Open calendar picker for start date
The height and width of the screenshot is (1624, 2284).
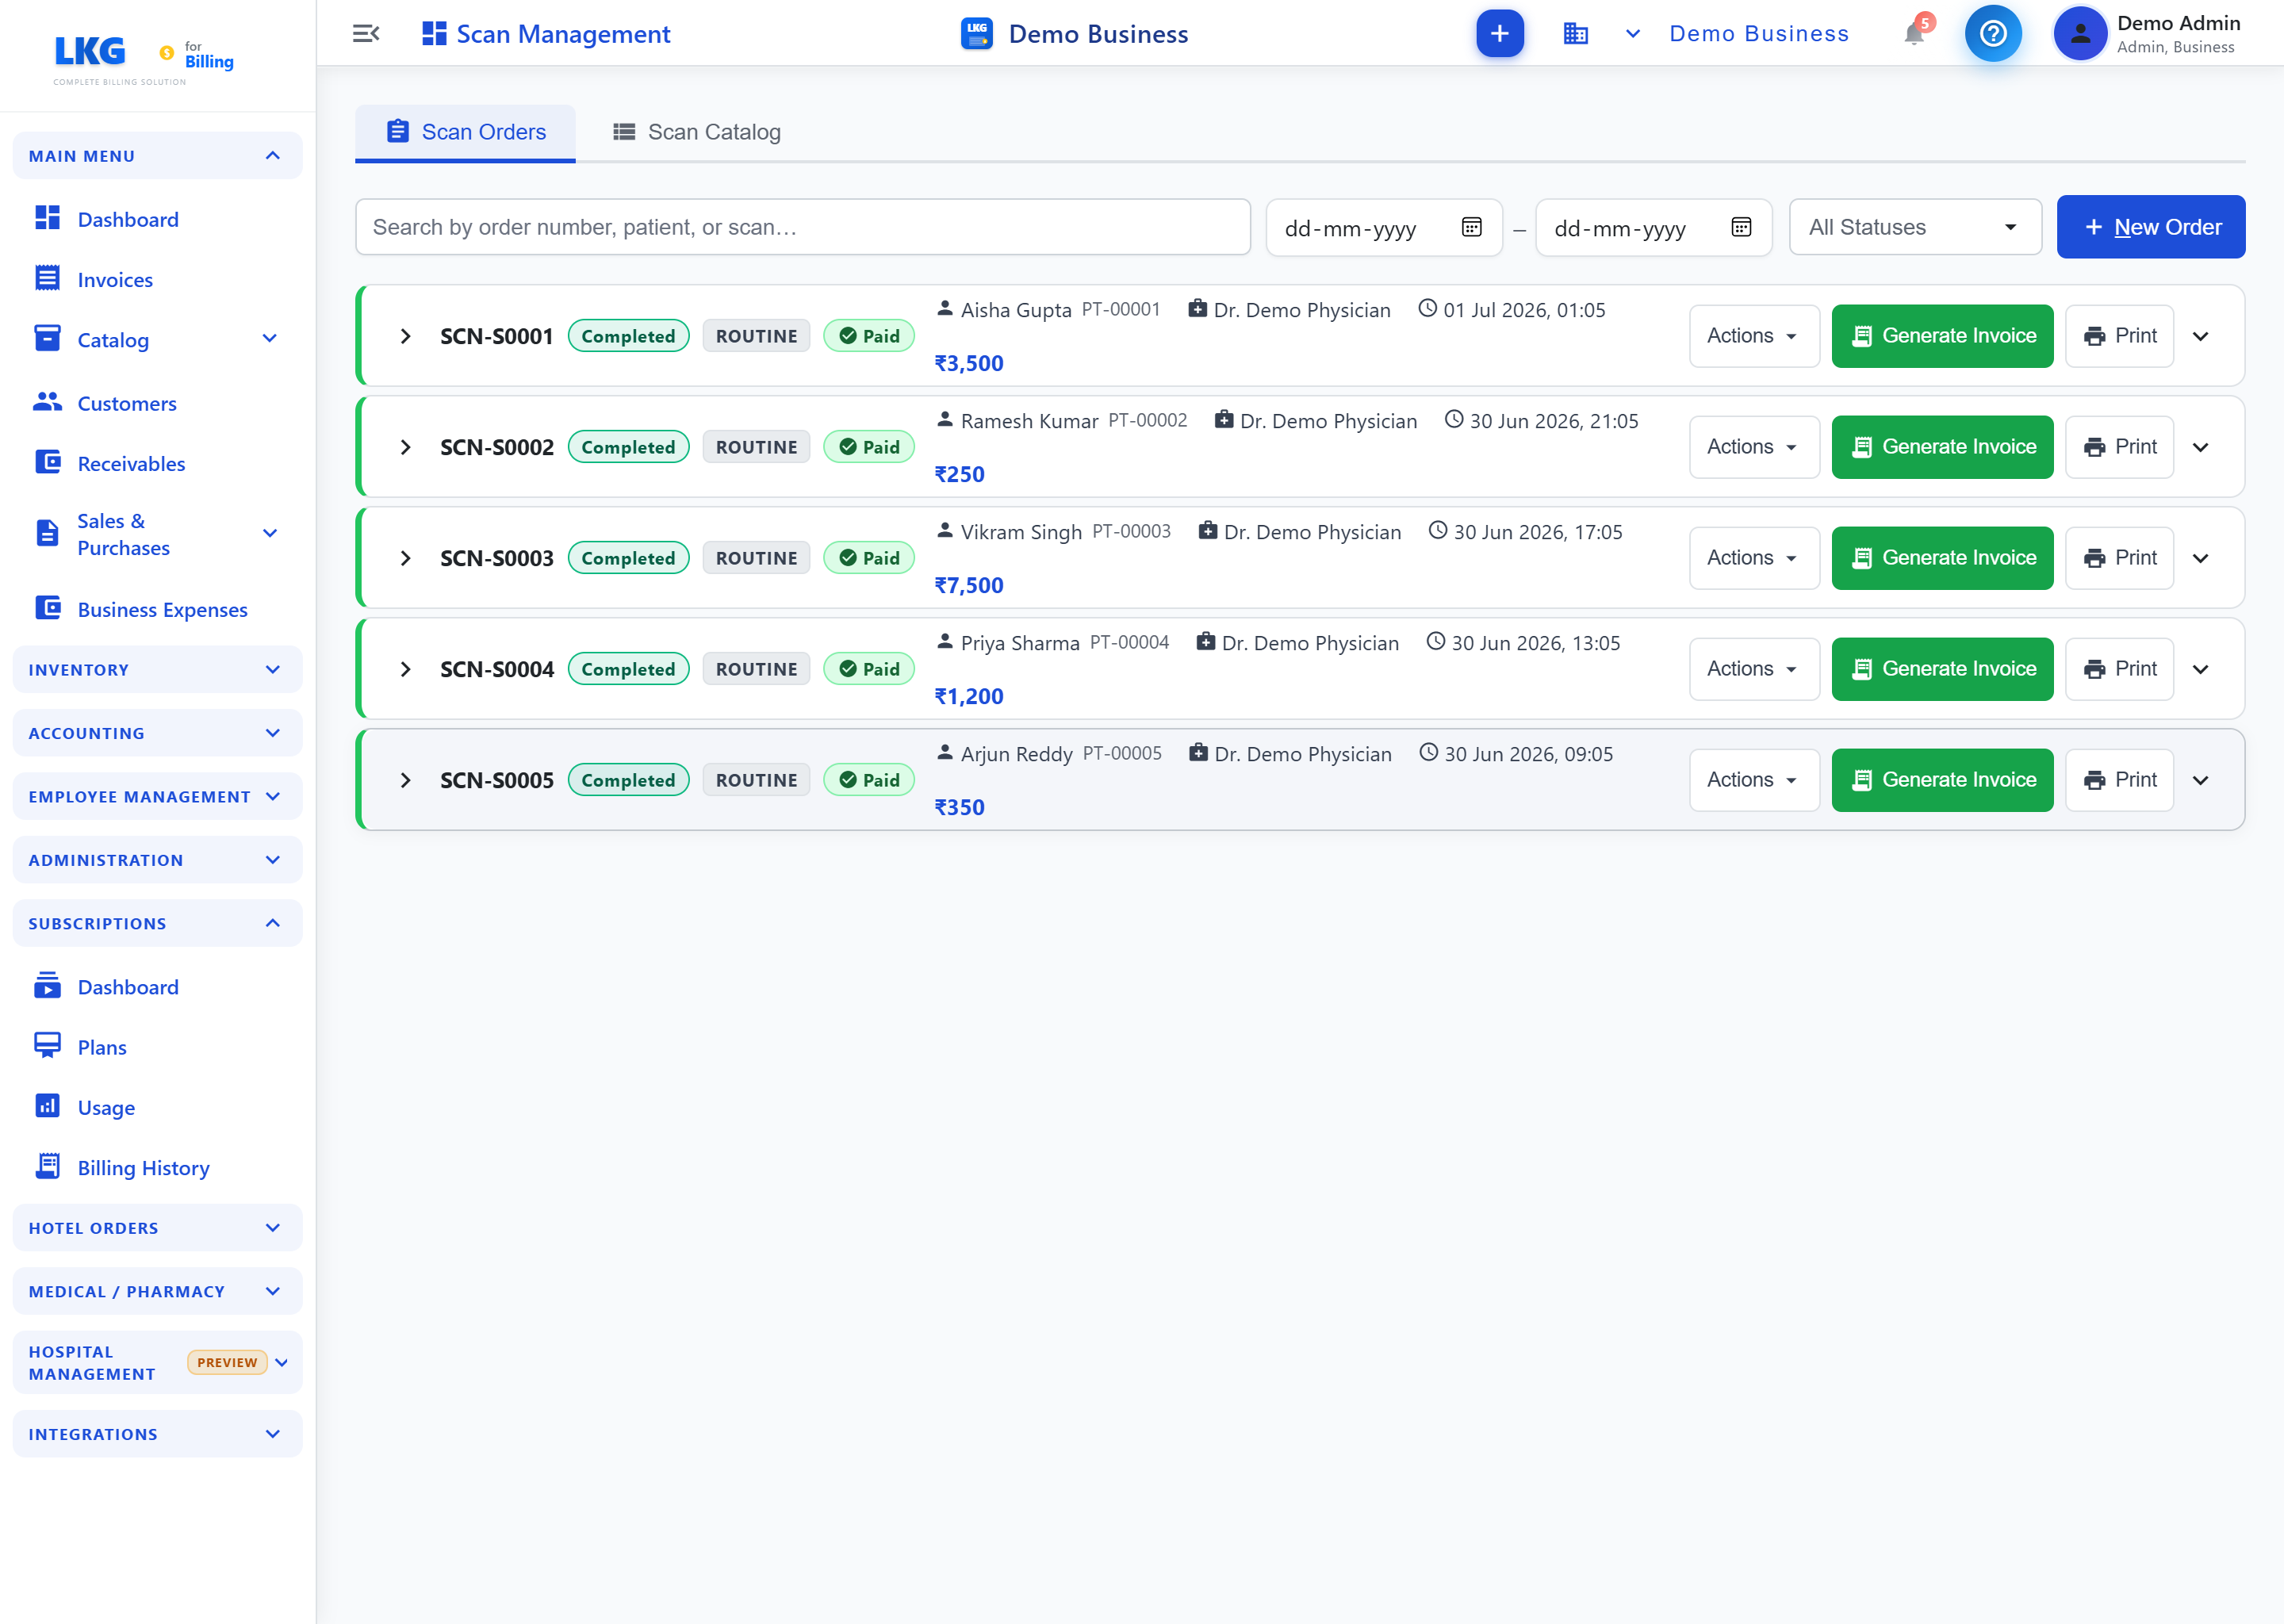click(x=1471, y=227)
